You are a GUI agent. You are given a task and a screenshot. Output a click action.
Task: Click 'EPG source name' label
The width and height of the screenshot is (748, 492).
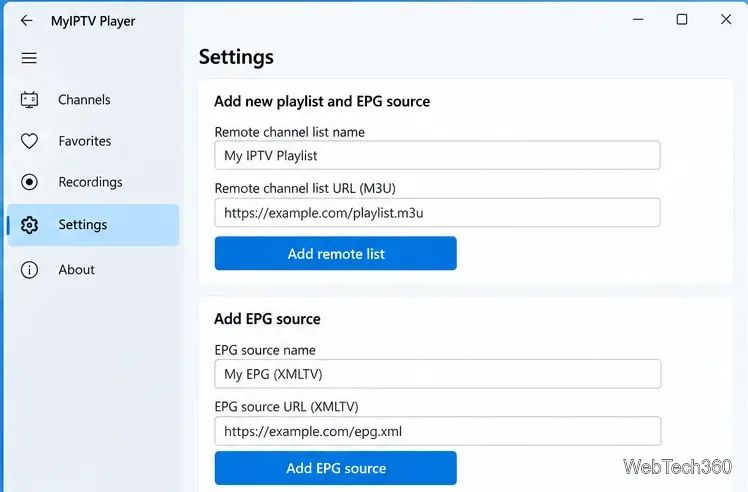pyautogui.click(x=265, y=350)
